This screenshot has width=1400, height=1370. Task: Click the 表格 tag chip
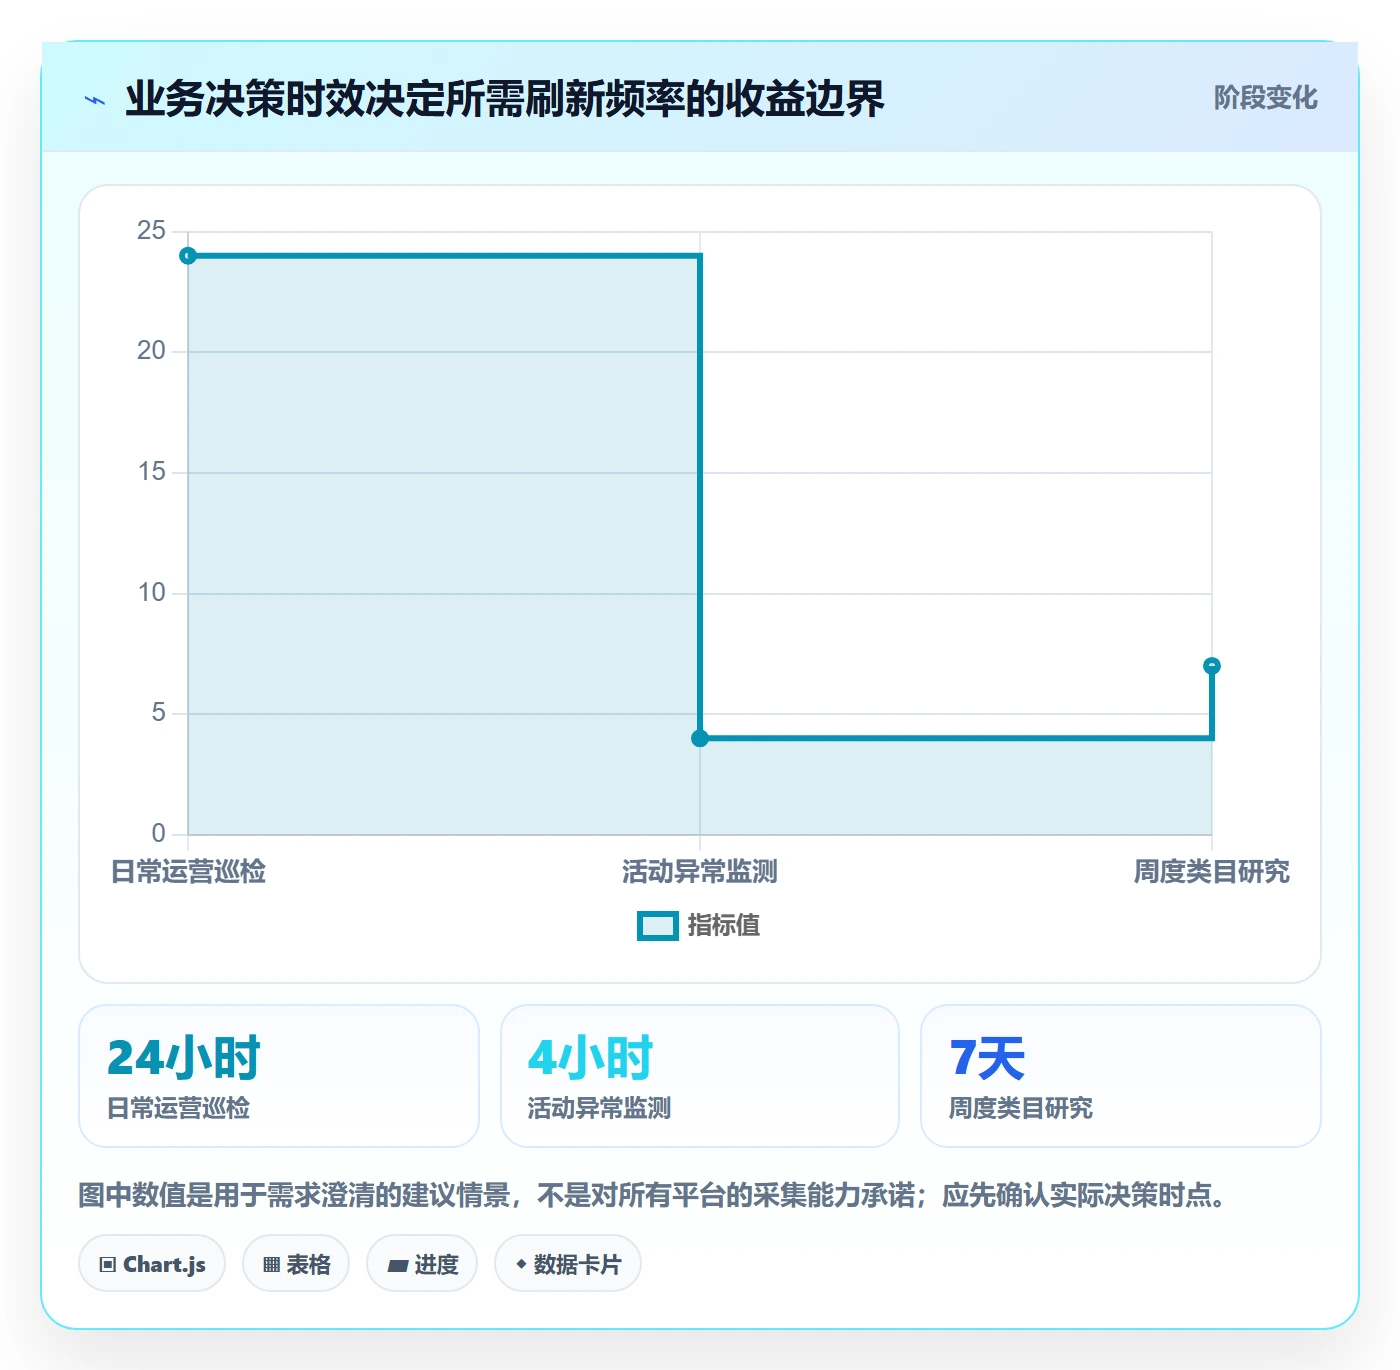(296, 1264)
